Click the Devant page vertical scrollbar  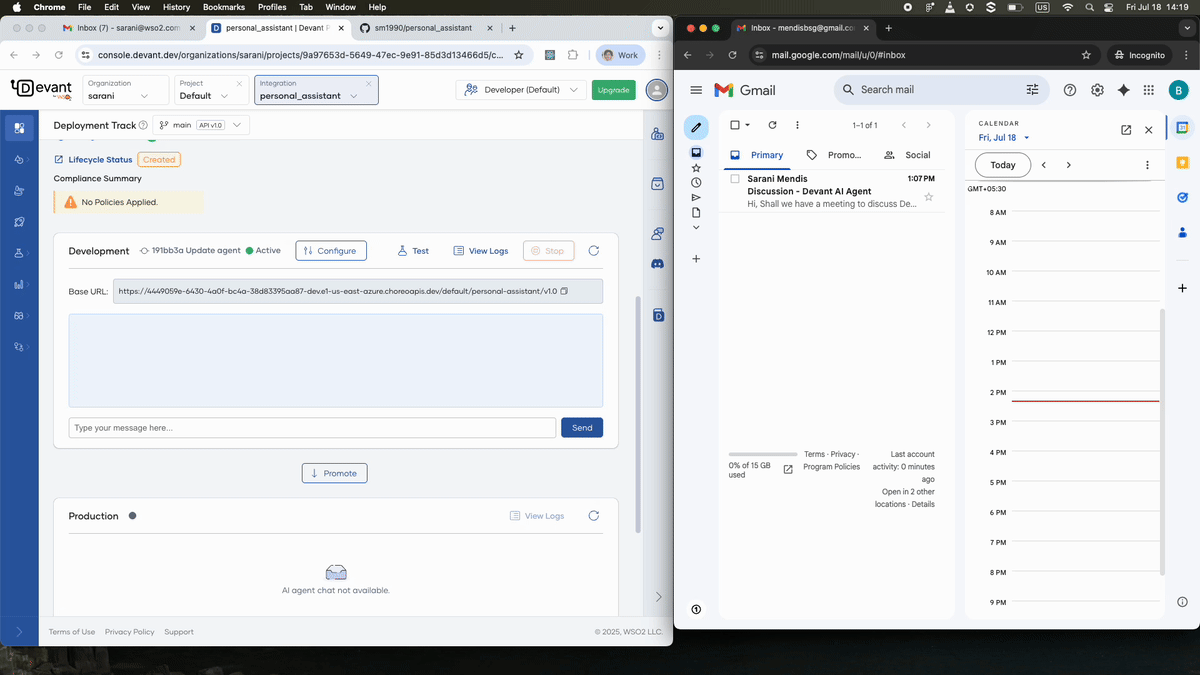point(637,414)
